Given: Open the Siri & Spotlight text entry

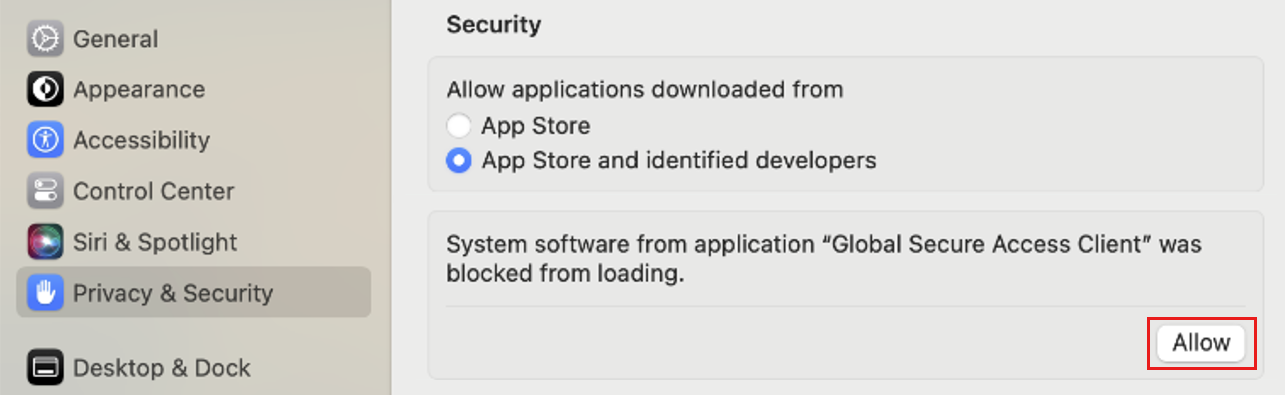Looking at the screenshot, I should coord(155,242).
